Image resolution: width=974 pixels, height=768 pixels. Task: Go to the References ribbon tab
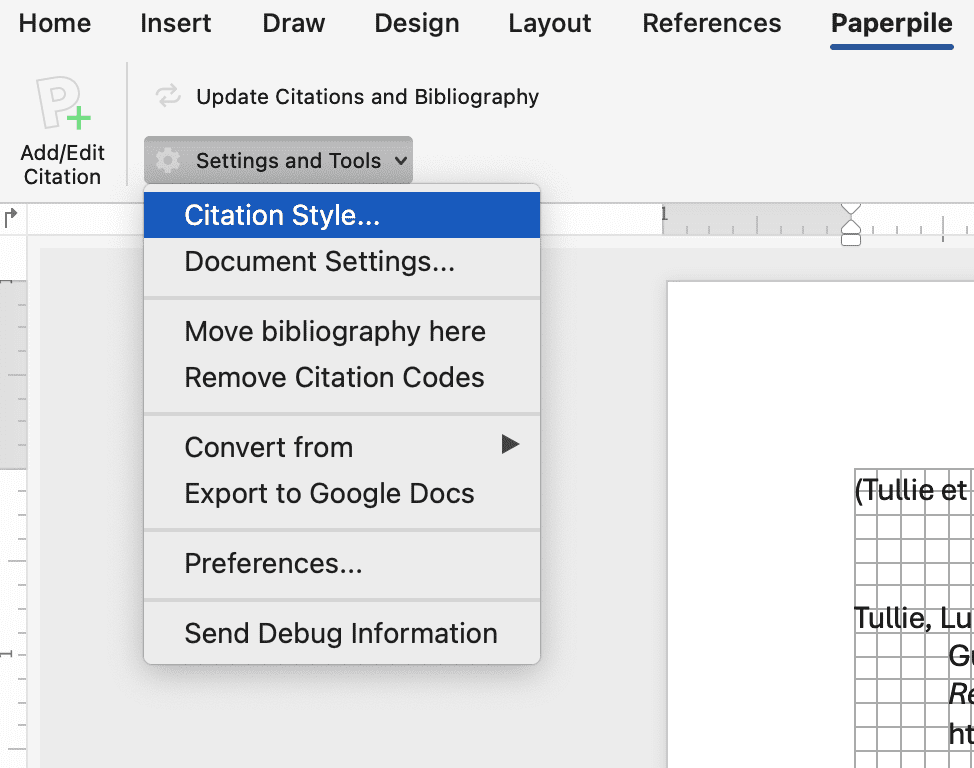tap(711, 24)
